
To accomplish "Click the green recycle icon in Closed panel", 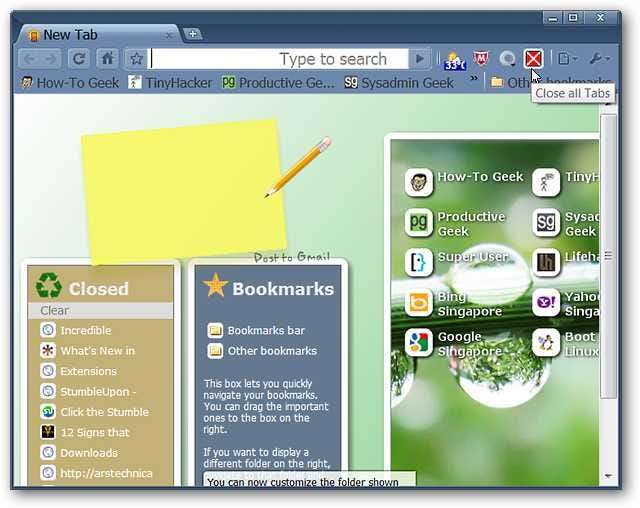I will click(49, 286).
